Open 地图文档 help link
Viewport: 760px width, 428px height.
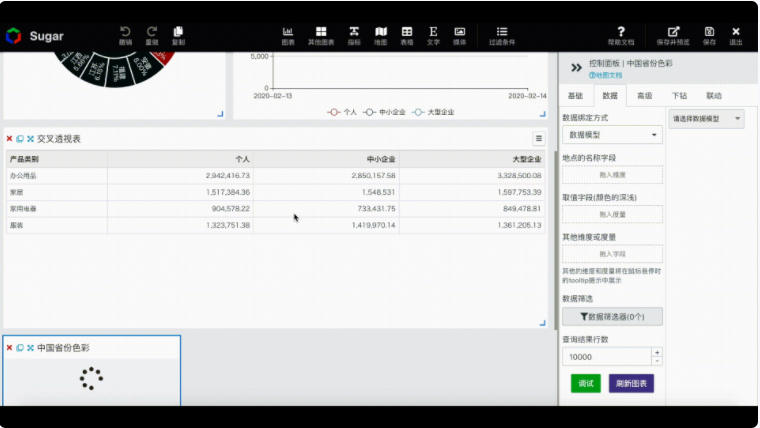point(605,75)
